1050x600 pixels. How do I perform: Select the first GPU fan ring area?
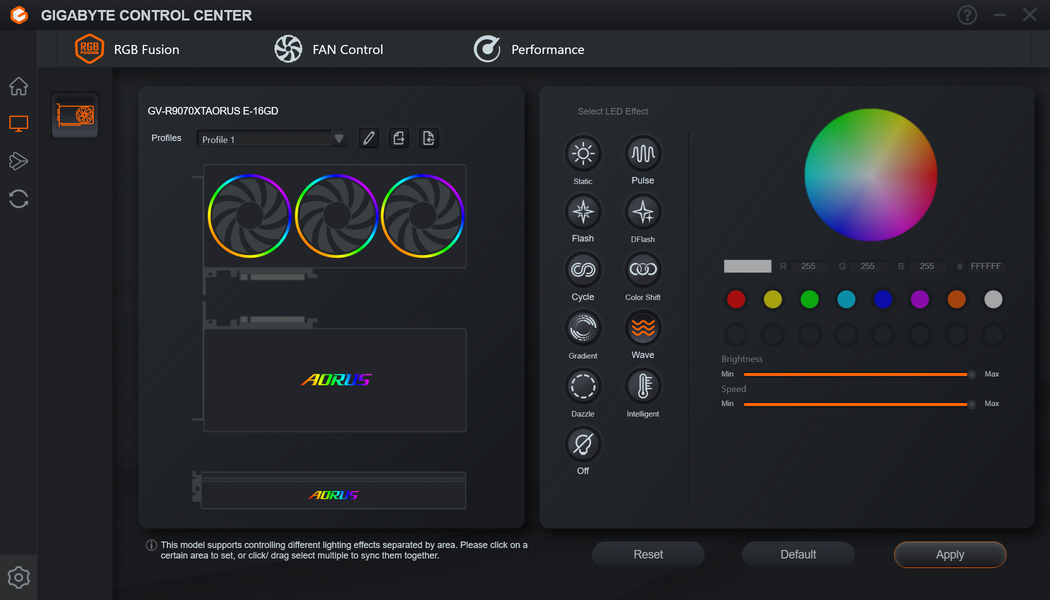(x=249, y=216)
